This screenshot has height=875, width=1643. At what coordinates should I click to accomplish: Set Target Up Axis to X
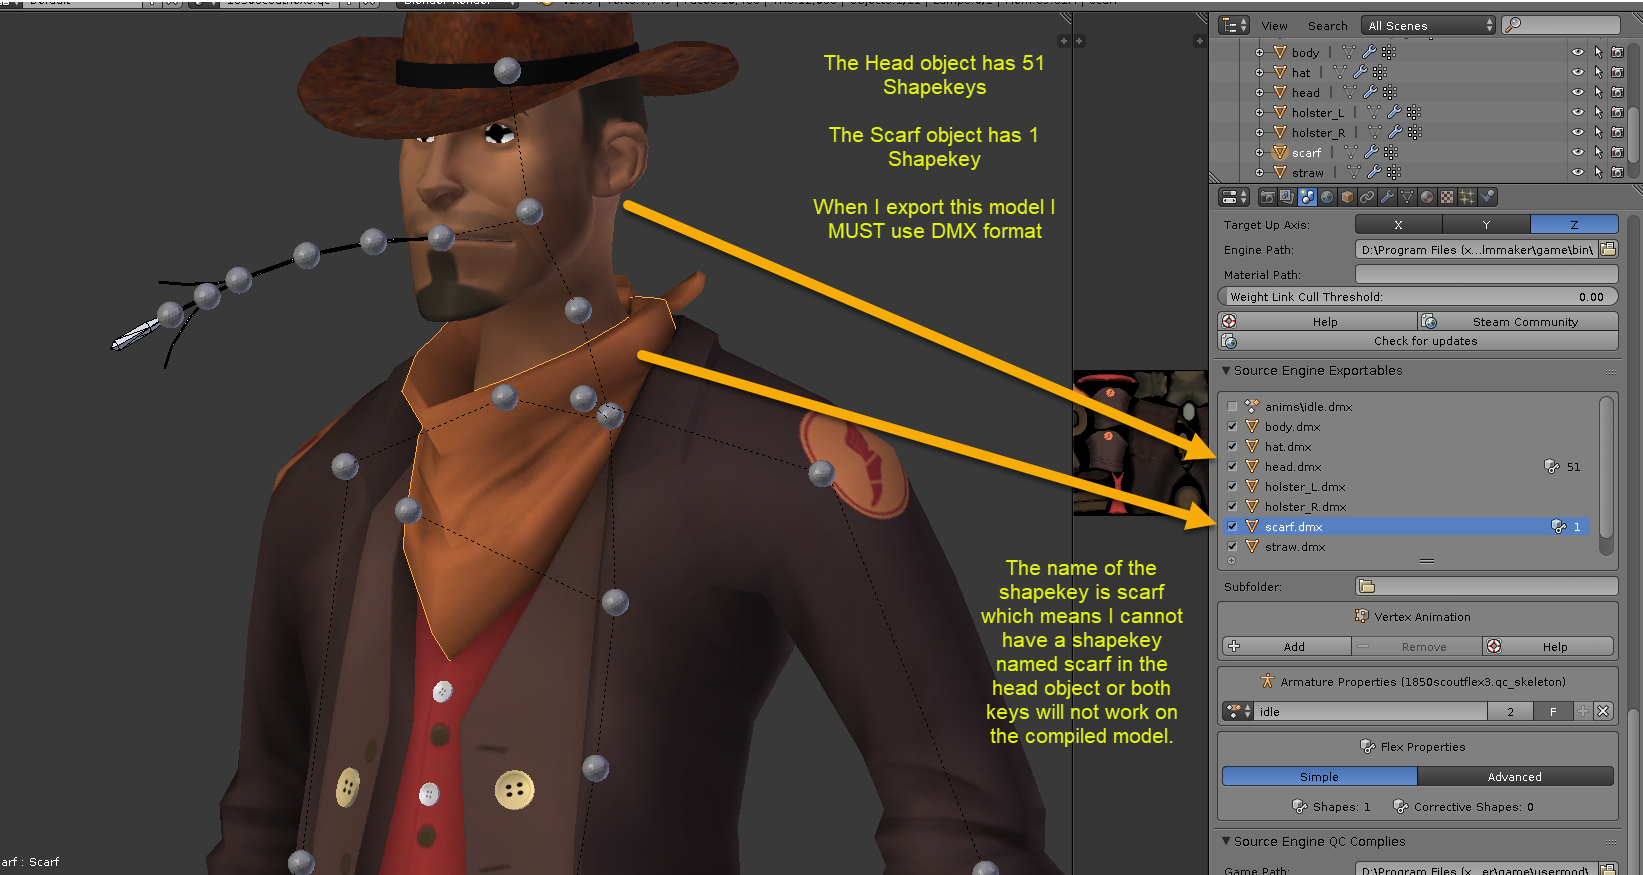pos(1398,225)
